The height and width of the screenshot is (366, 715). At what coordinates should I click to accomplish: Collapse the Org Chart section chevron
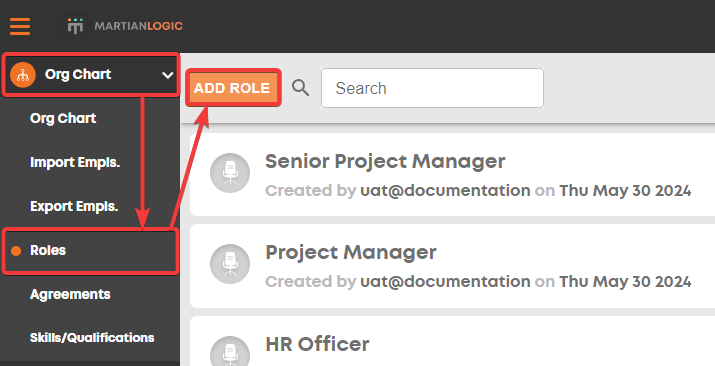(167, 75)
